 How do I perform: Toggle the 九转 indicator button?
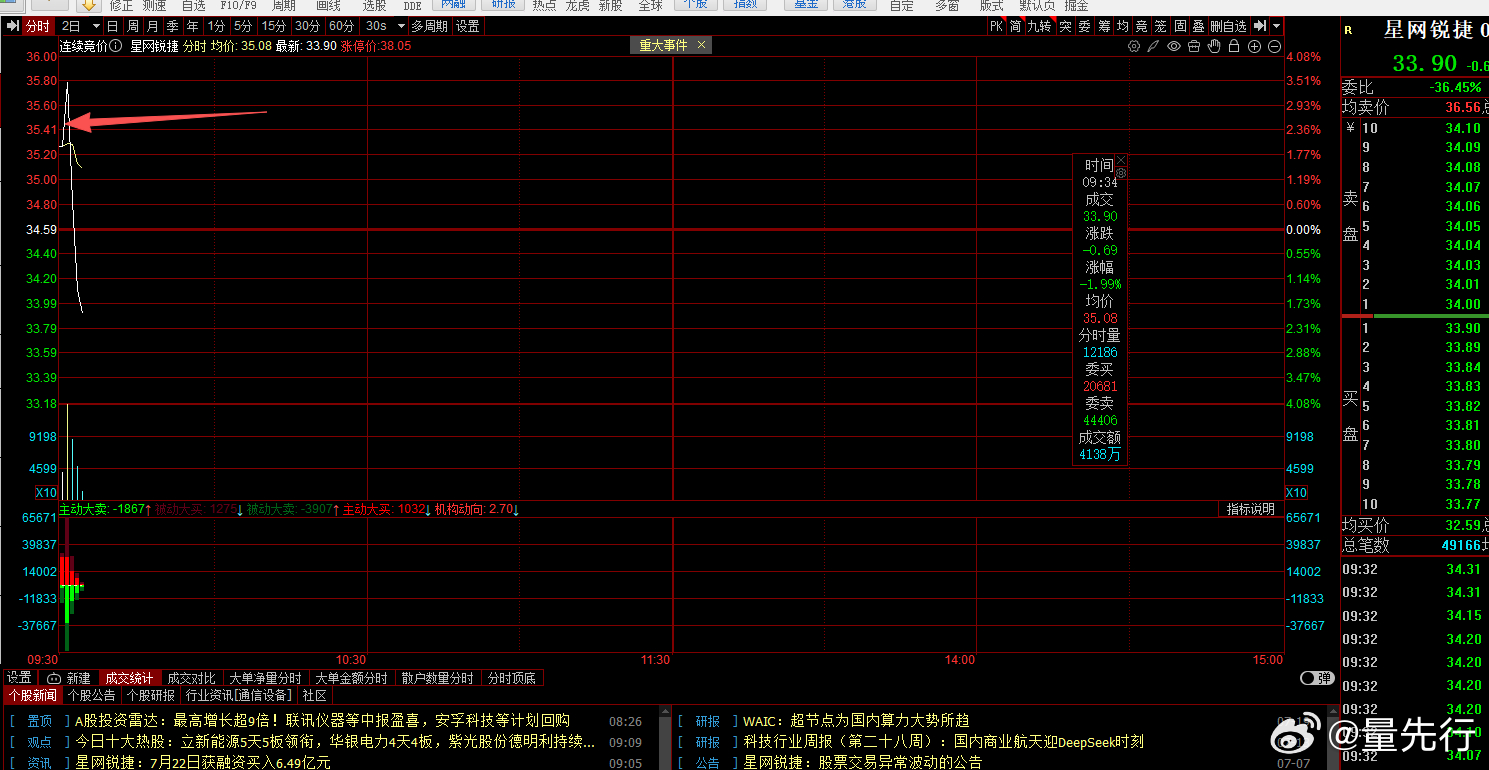coord(1040,26)
